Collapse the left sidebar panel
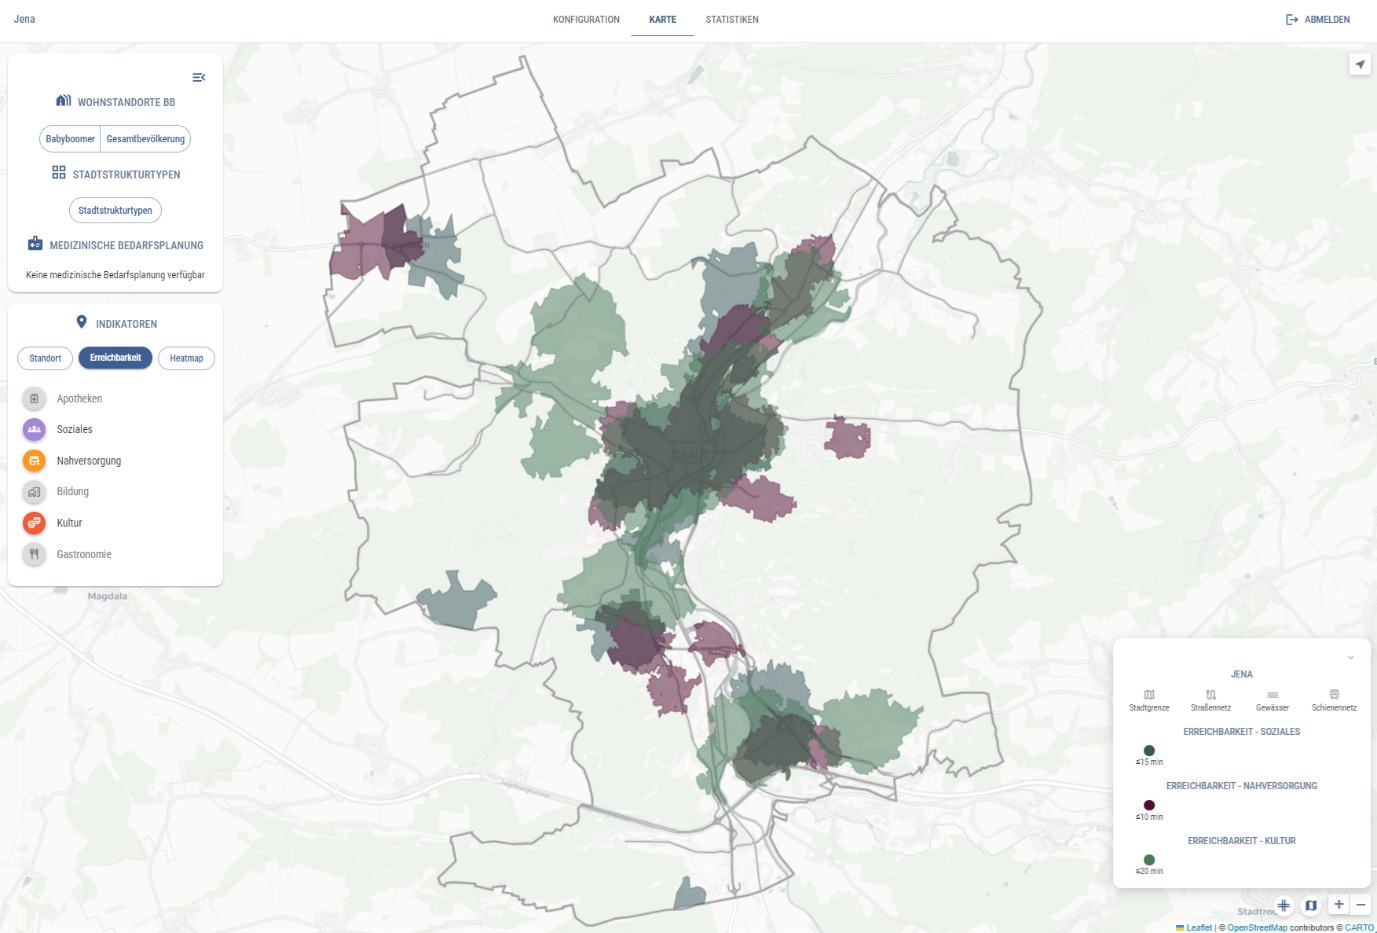This screenshot has width=1377, height=933. (198, 78)
